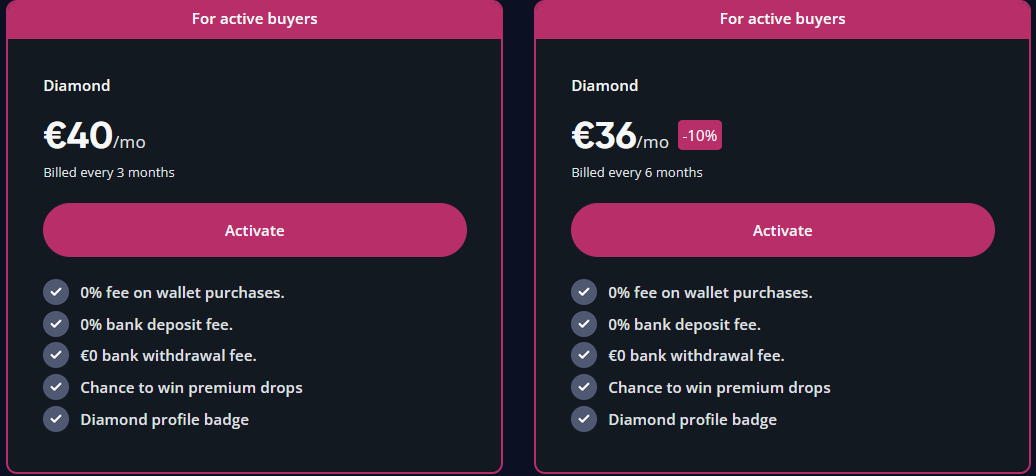Image resolution: width=1036 pixels, height=476 pixels.
Task: Click checkmark beside bank withdrawal fee in 3-month plan
Action: tap(56, 355)
